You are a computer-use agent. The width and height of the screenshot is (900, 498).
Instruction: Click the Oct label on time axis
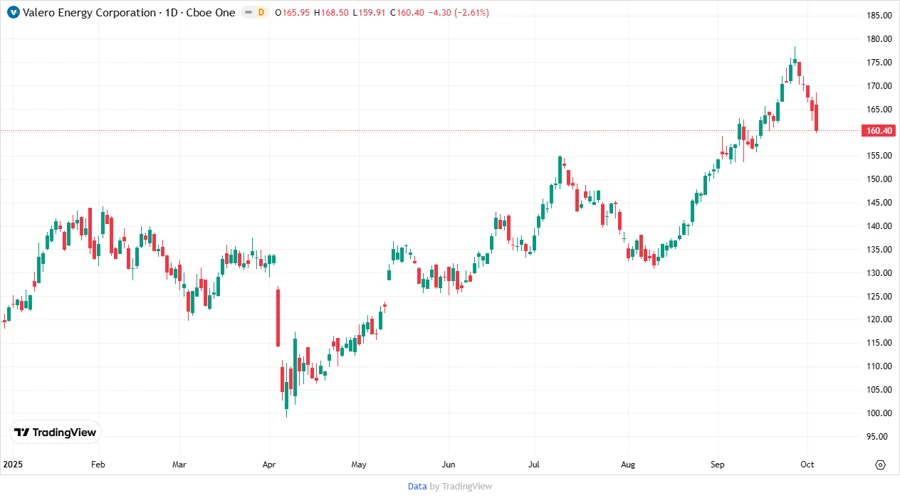tap(808, 465)
